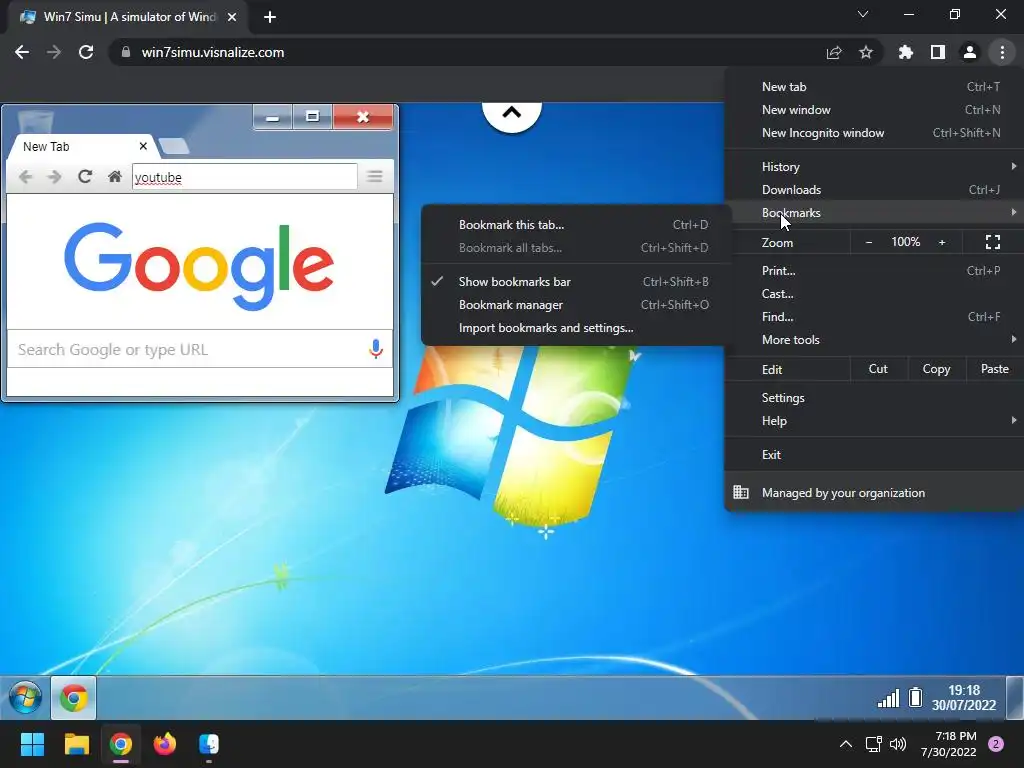Image resolution: width=1024 pixels, height=768 pixels.
Task: Select New tab in Chrome menu
Action: [874, 87]
